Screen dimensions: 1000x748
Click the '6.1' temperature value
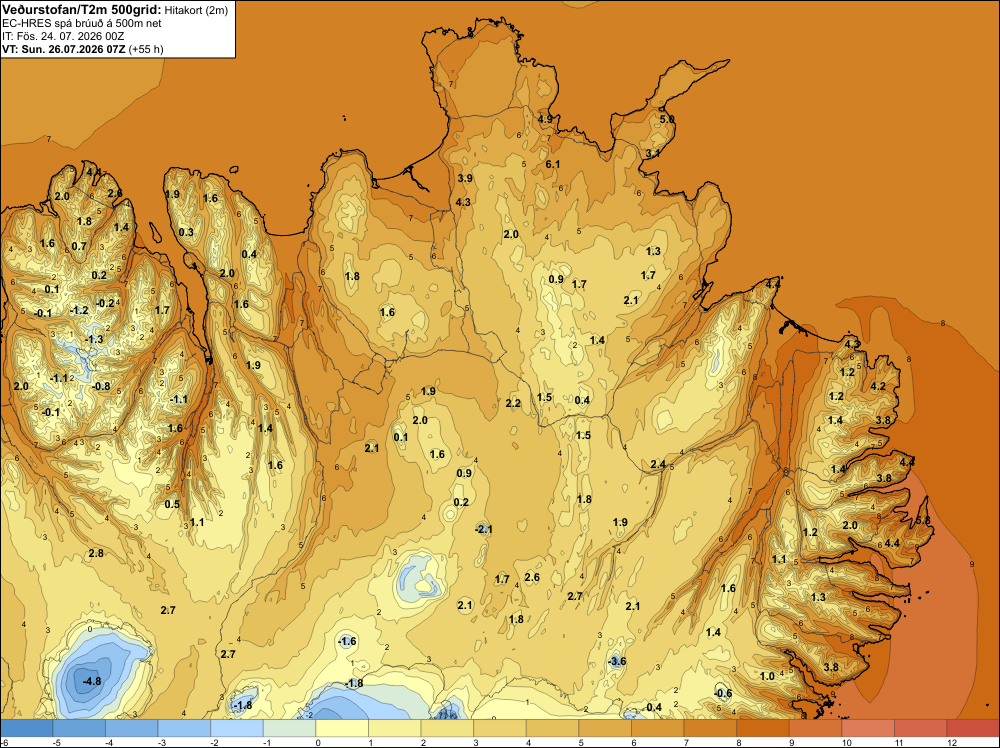552,164
